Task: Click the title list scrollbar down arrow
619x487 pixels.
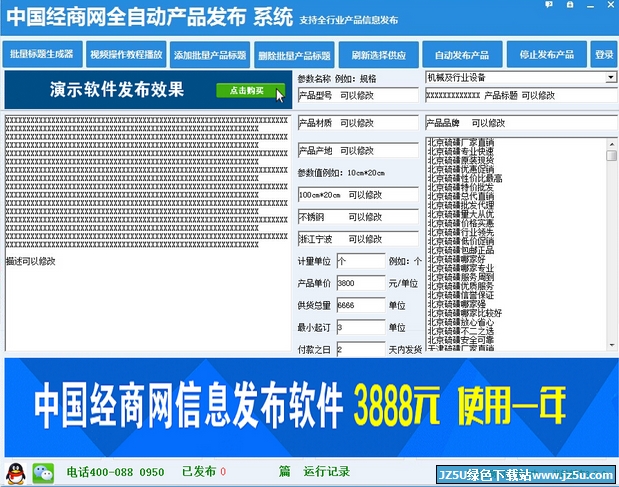Action: coord(611,345)
